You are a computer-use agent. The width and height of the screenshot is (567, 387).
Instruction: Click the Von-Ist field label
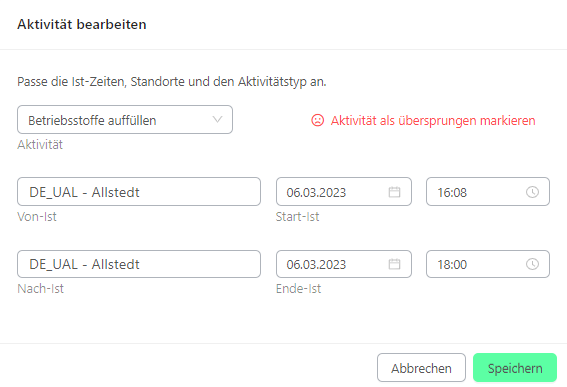point(37,217)
